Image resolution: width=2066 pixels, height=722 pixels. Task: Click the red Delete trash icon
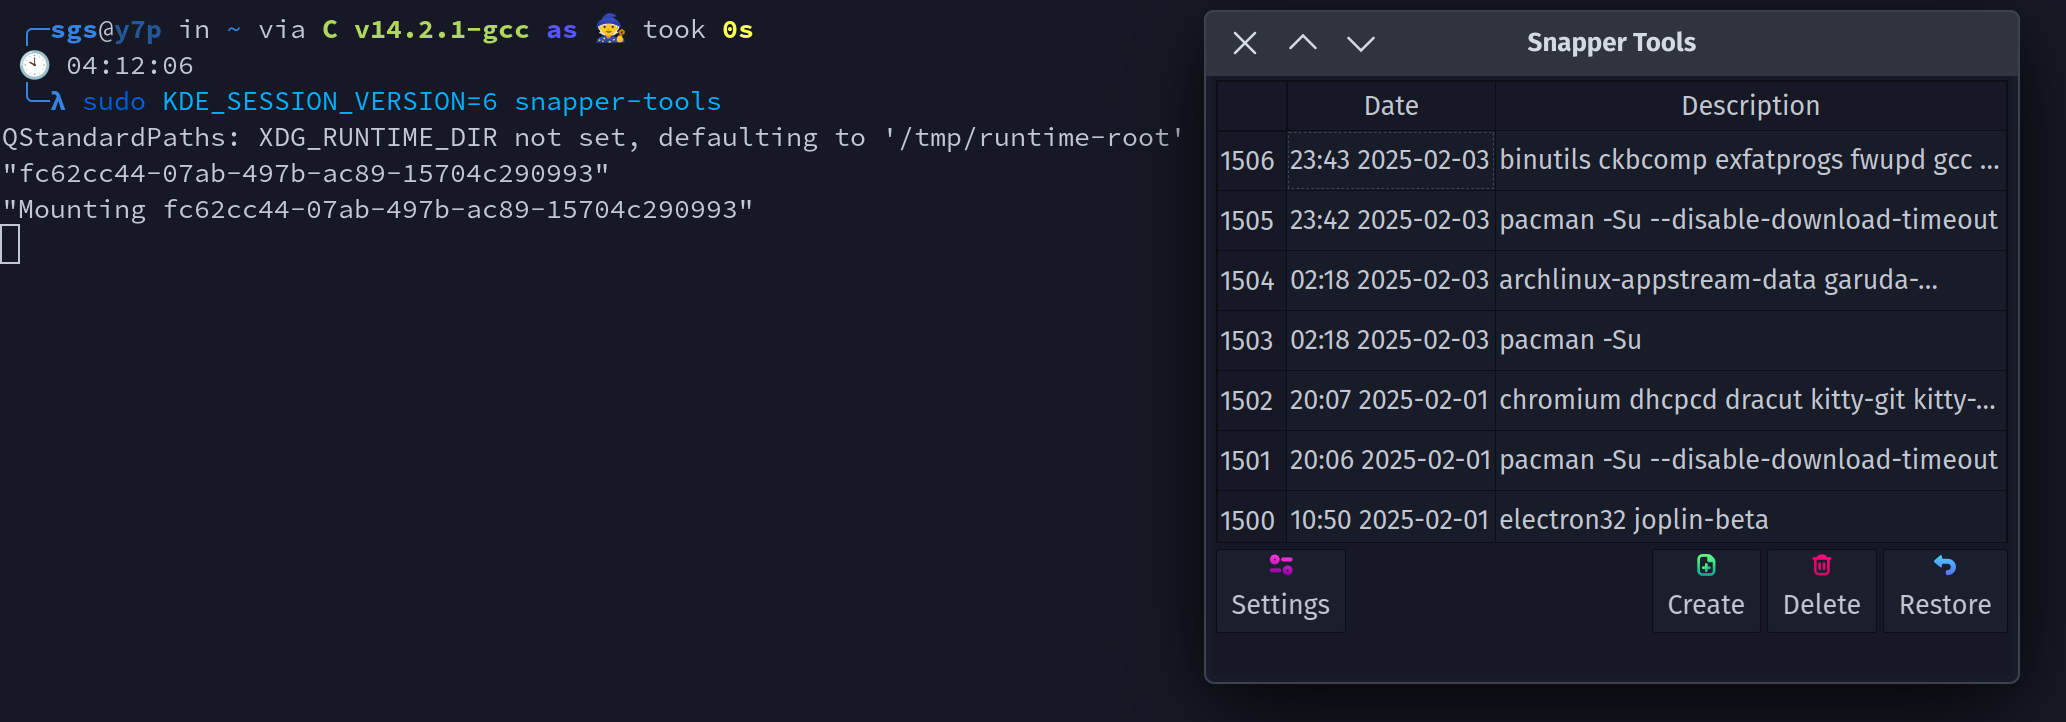[x=1821, y=565]
